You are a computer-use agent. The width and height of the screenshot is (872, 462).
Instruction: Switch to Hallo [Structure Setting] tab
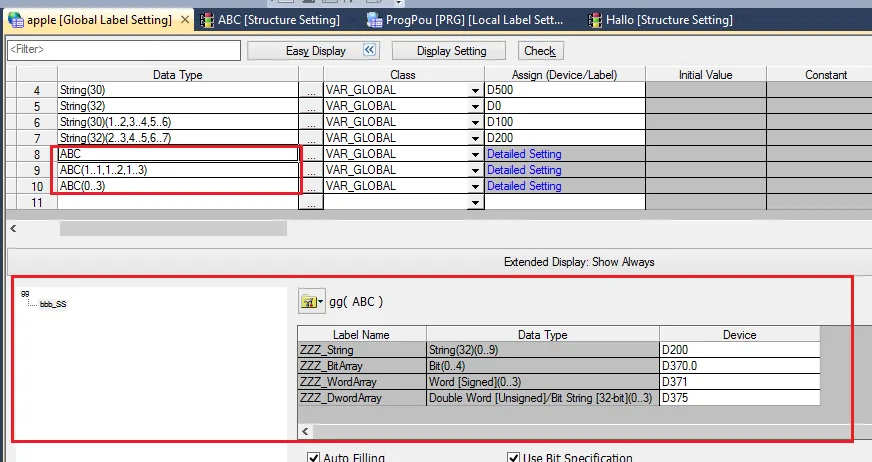[661, 20]
